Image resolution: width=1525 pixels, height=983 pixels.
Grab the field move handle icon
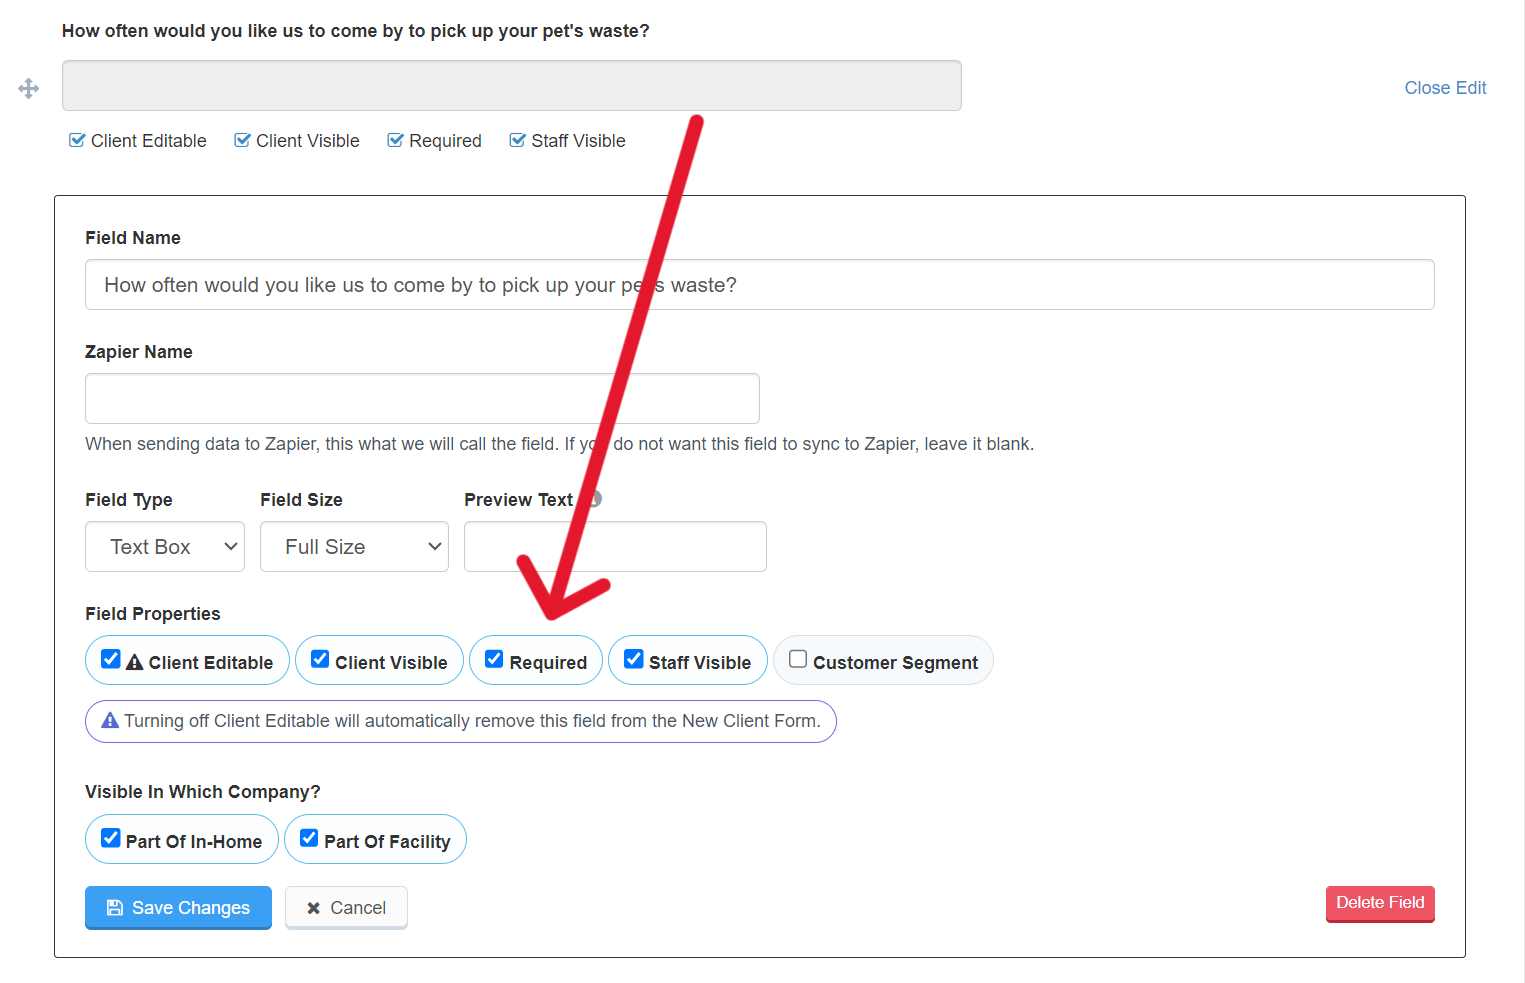pos(29,89)
